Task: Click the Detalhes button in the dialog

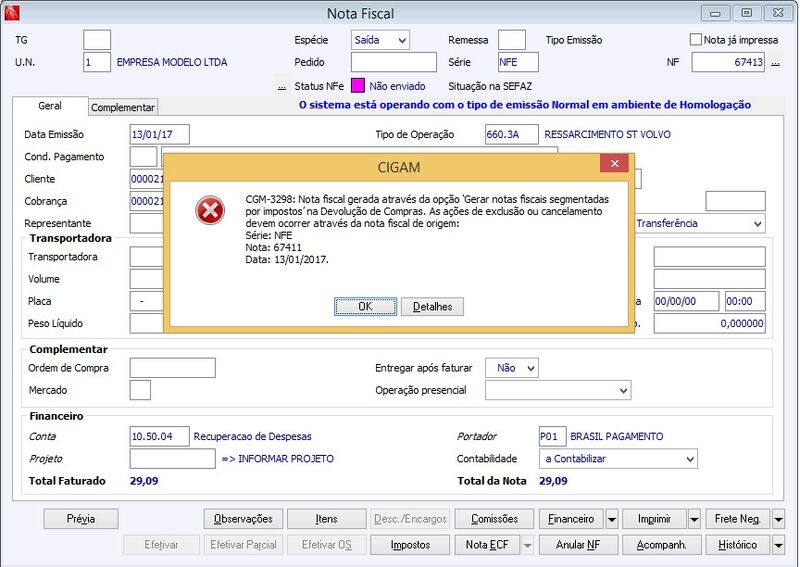Action: point(432,306)
